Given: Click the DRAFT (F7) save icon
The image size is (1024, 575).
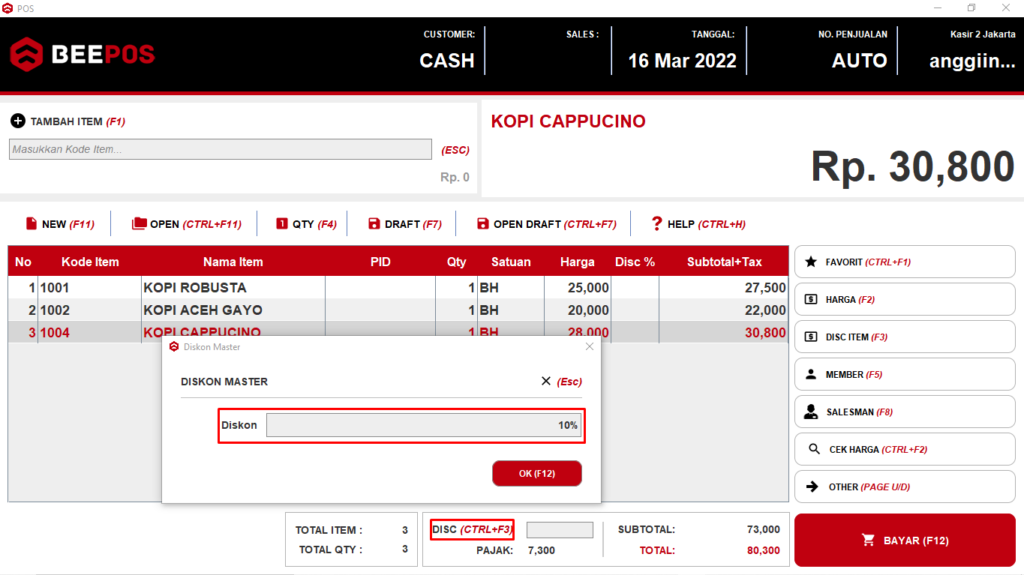Looking at the screenshot, I should tap(374, 223).
